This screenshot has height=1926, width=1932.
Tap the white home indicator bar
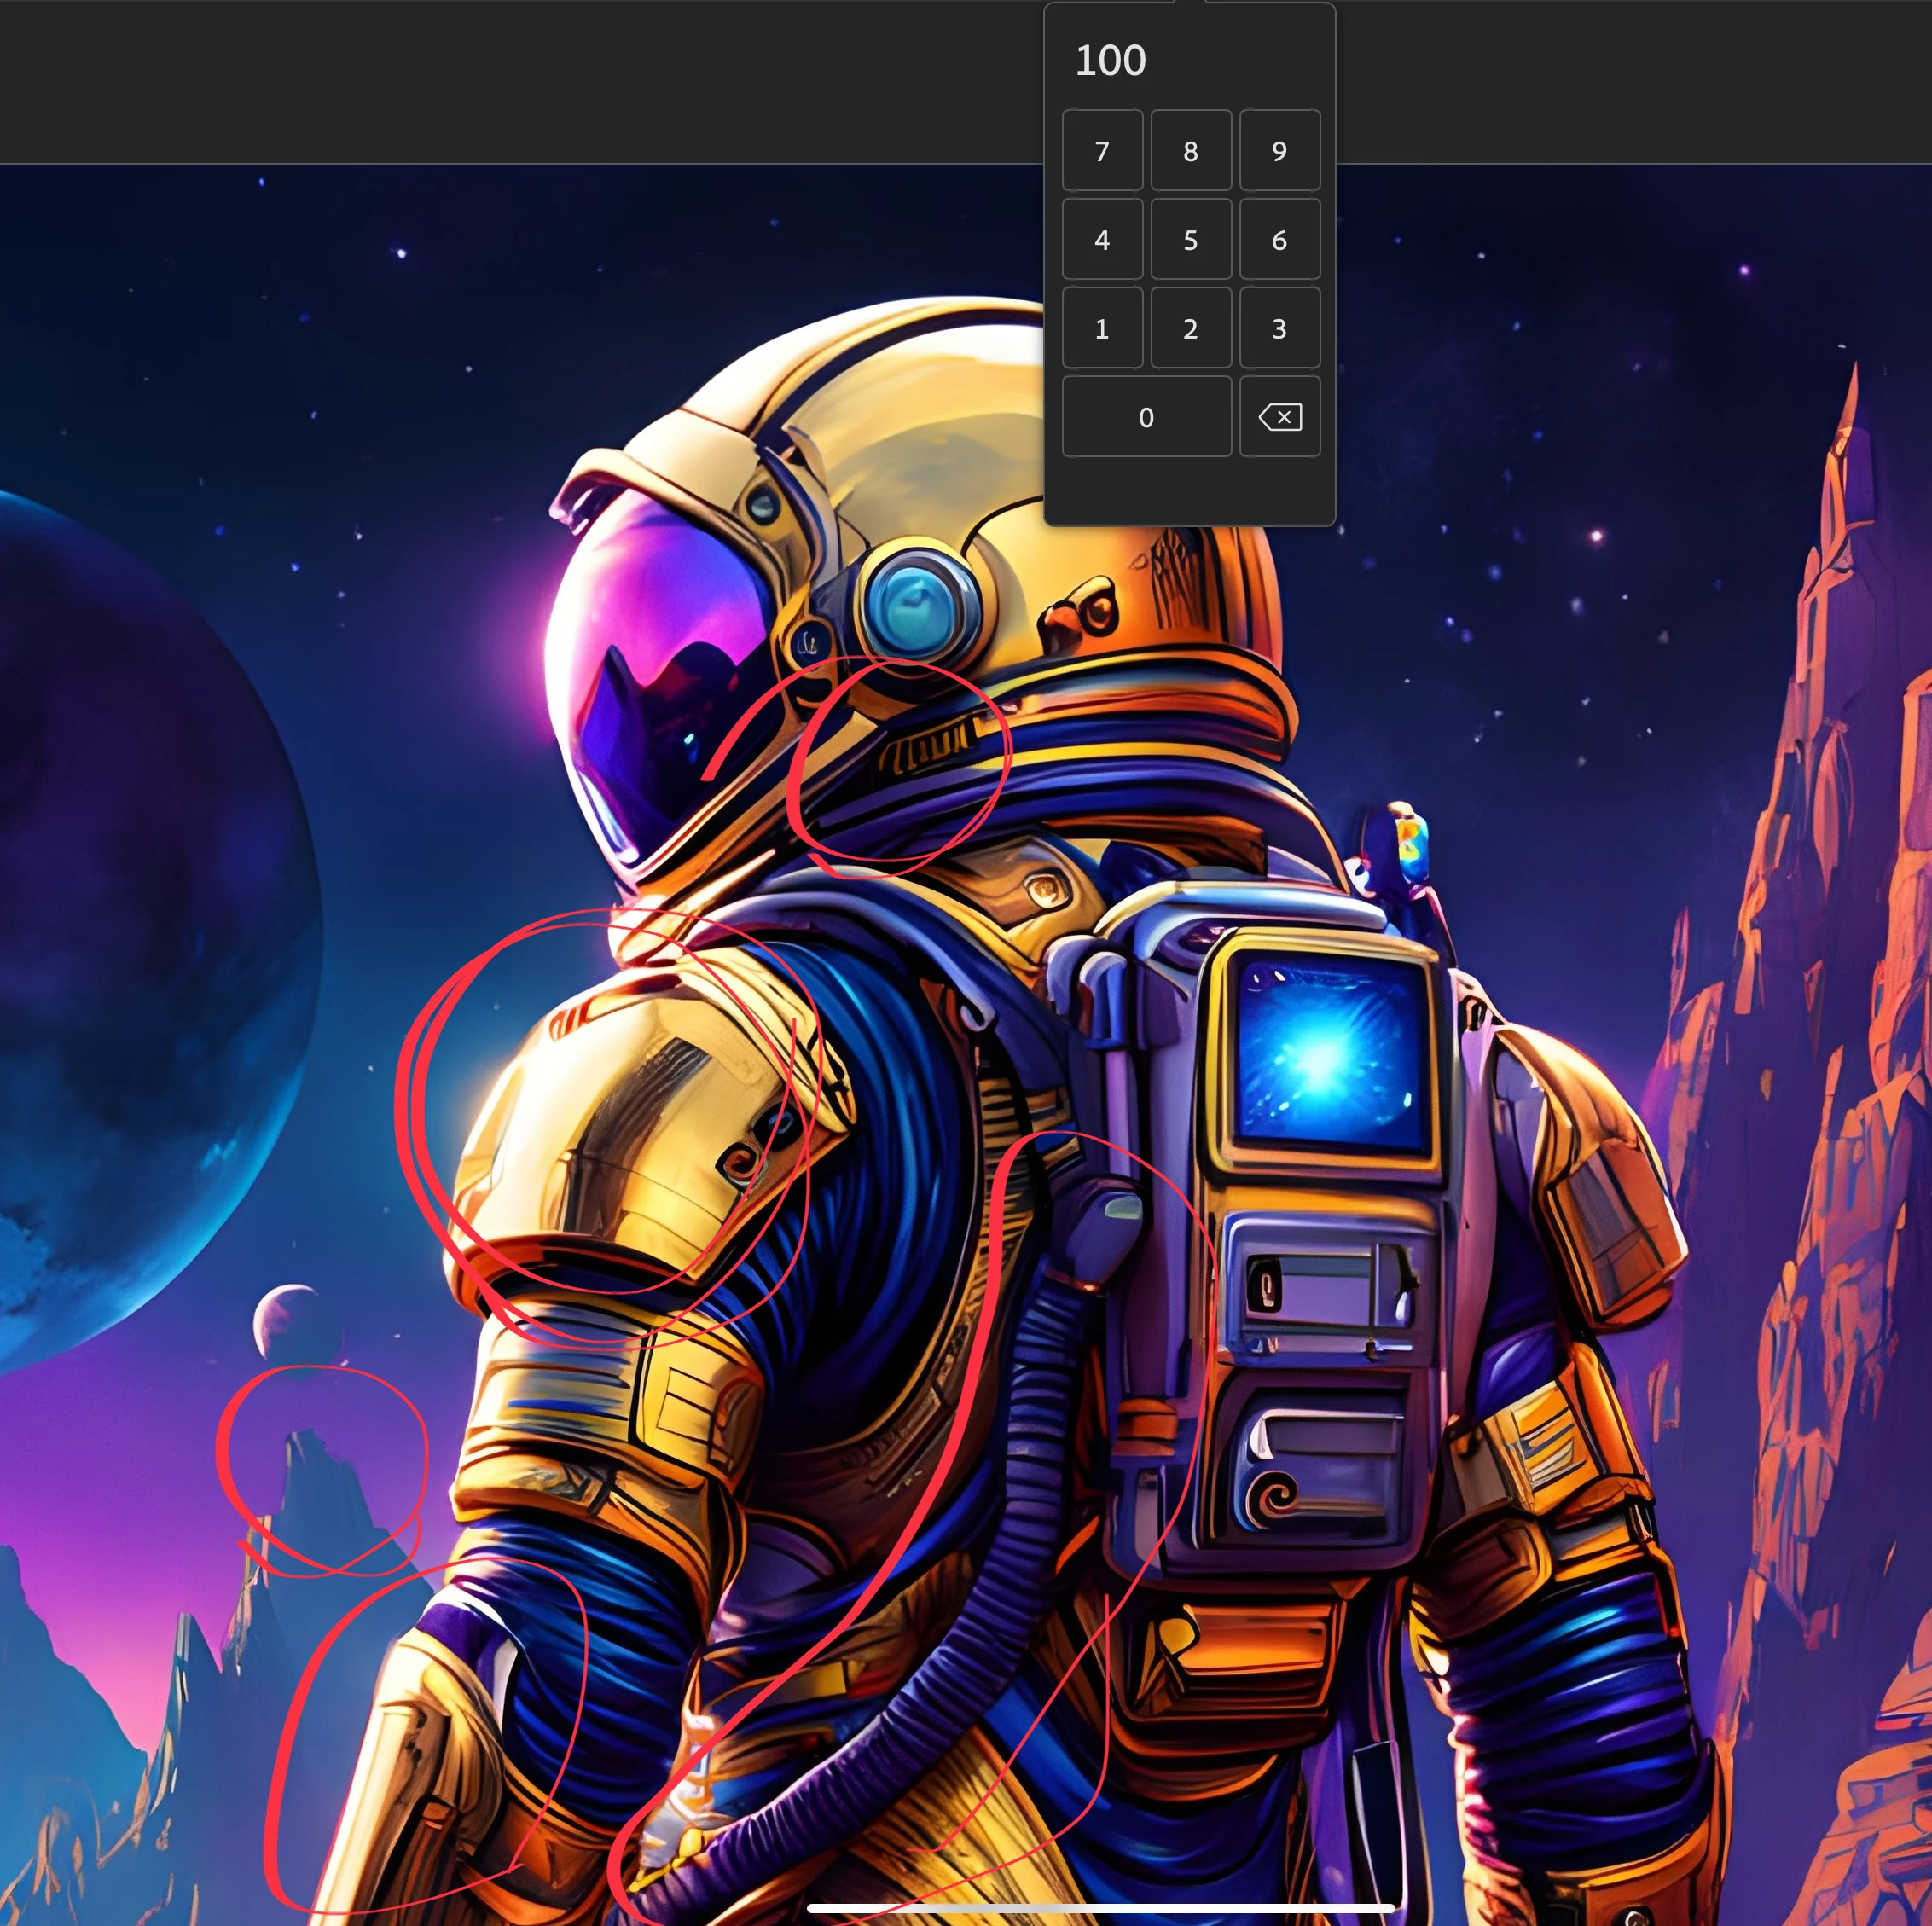point(1100,1908)
